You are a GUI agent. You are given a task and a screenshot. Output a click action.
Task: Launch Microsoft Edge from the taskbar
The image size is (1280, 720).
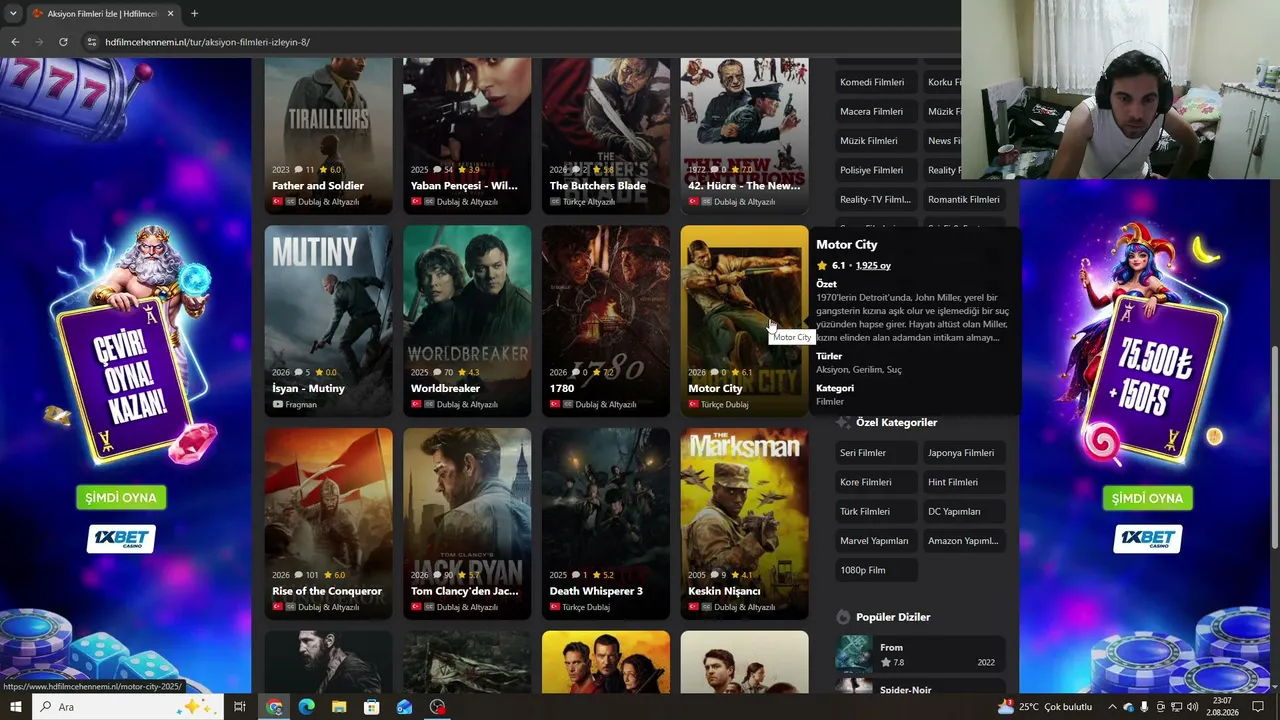point(306,707)
